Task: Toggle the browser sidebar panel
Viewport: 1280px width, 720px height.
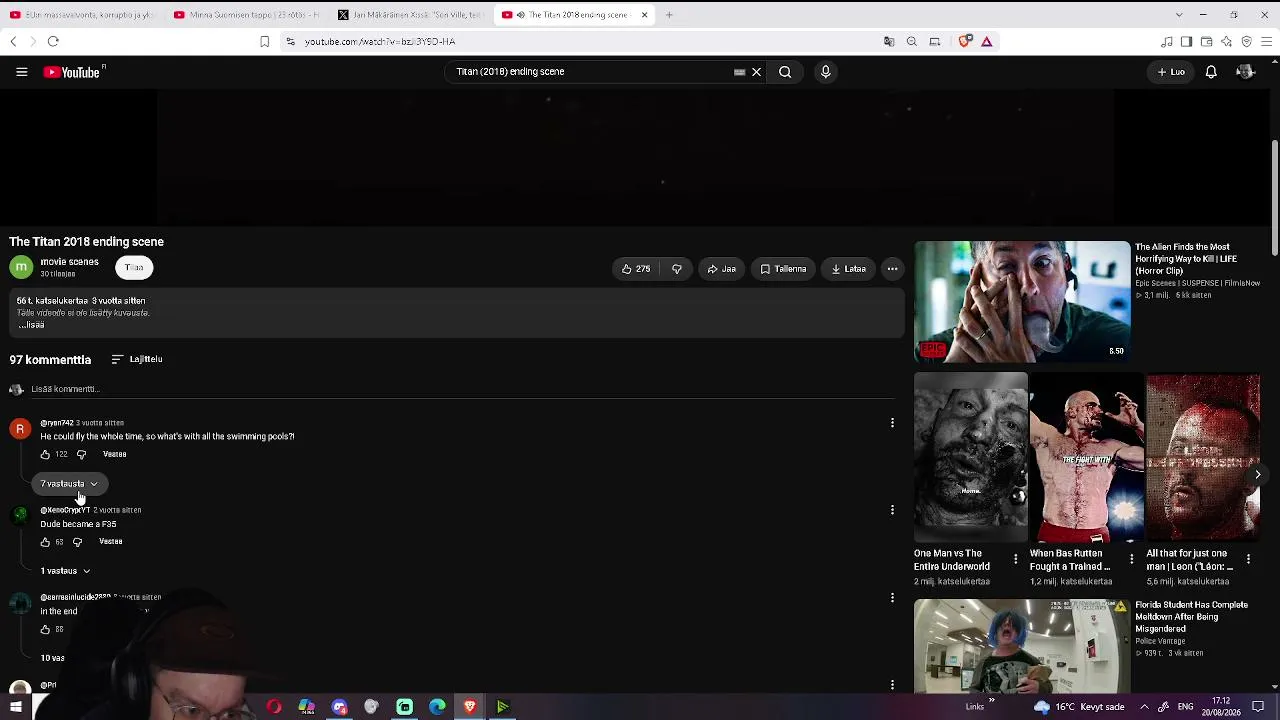Action: point(1186,41)
